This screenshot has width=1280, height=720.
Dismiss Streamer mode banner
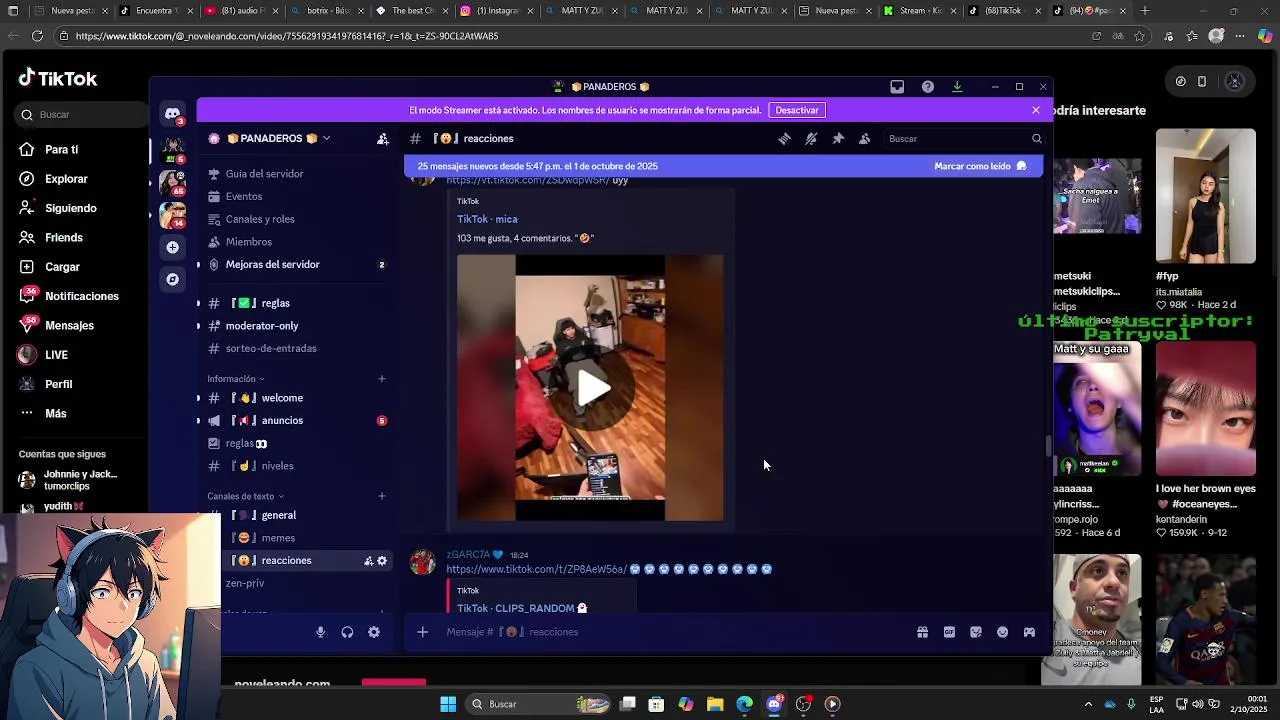pyautogui.click(x=1036, y=110)
